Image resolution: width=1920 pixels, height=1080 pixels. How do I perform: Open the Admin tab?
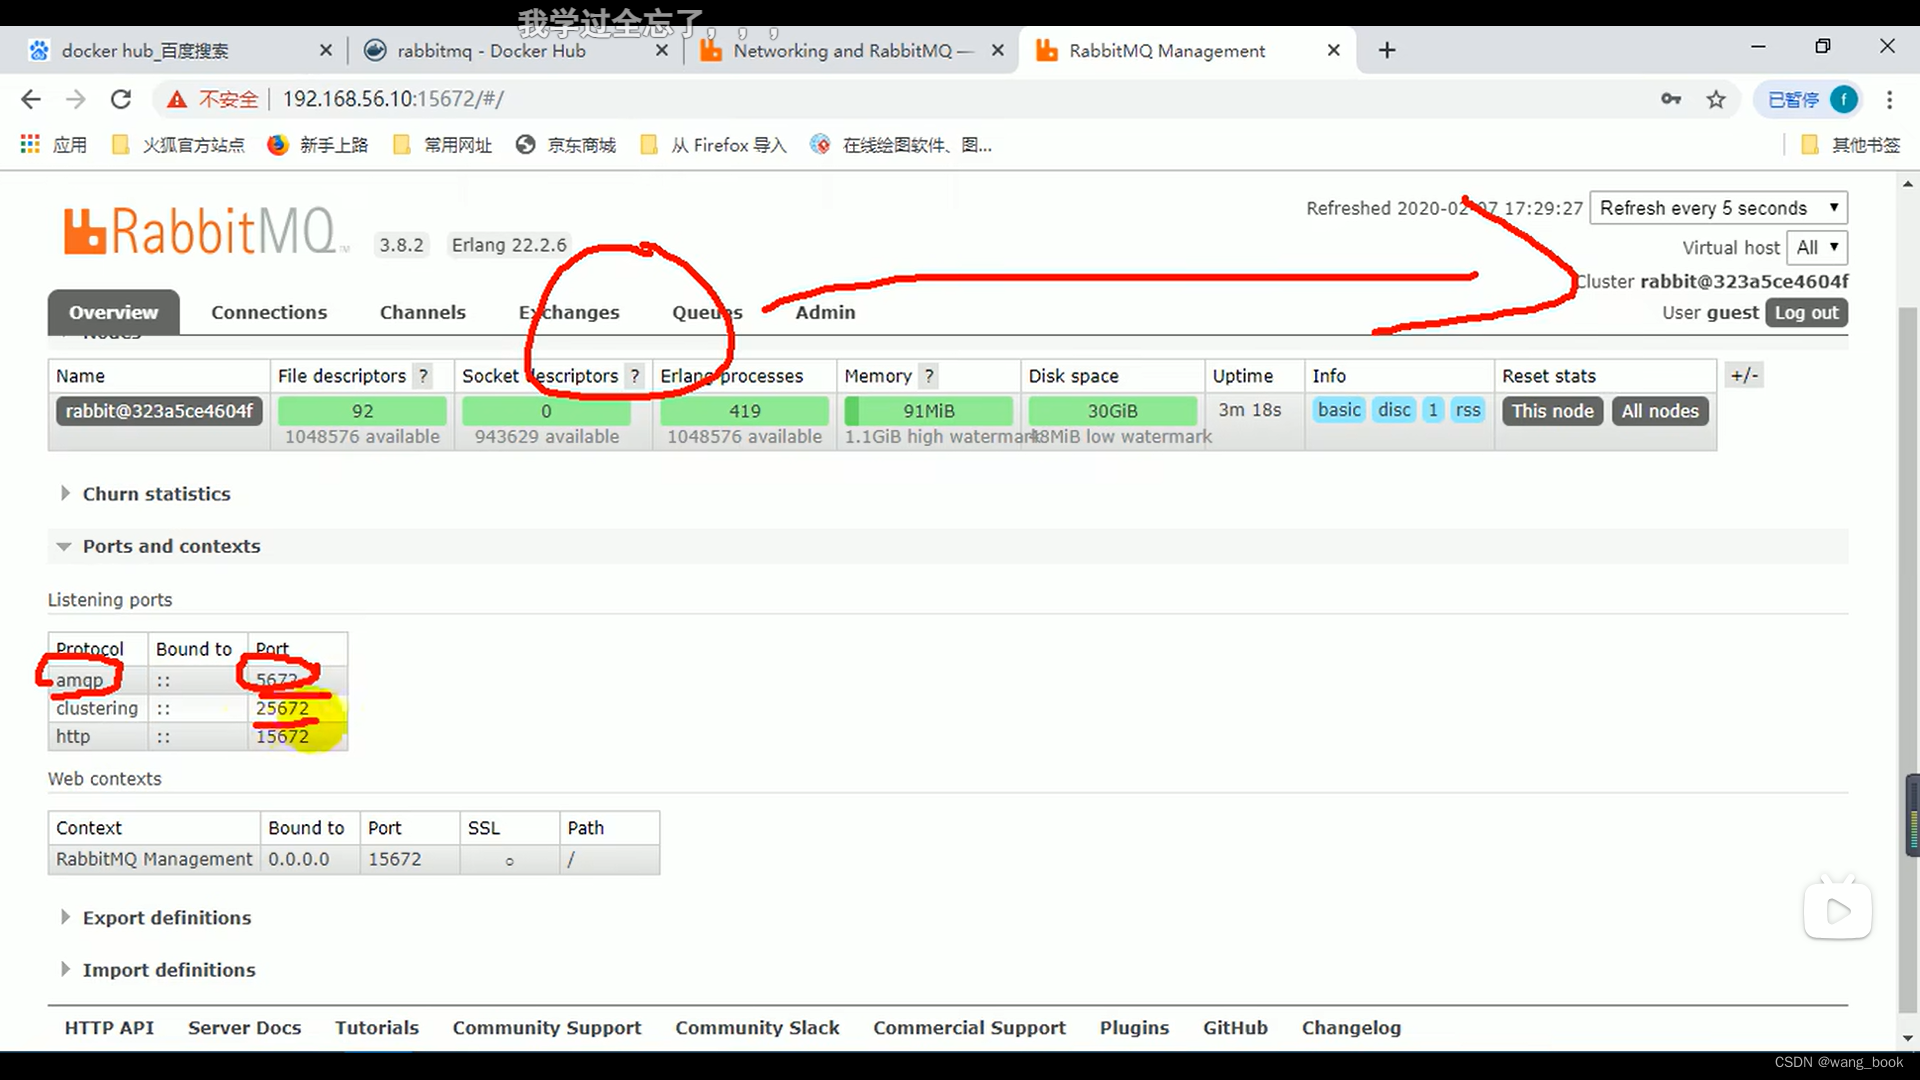[825, 312]
